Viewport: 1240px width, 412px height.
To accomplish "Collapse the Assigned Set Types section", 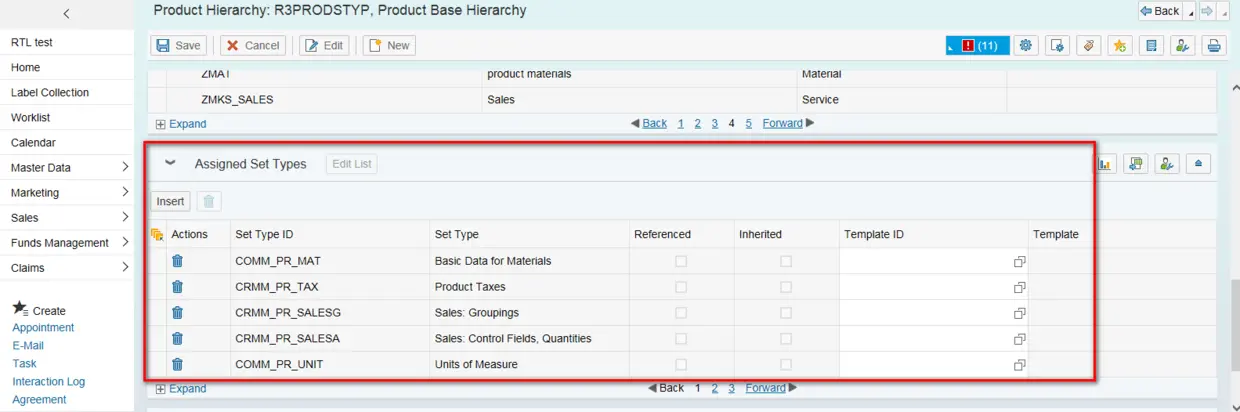I will click(x=170, y=163).
